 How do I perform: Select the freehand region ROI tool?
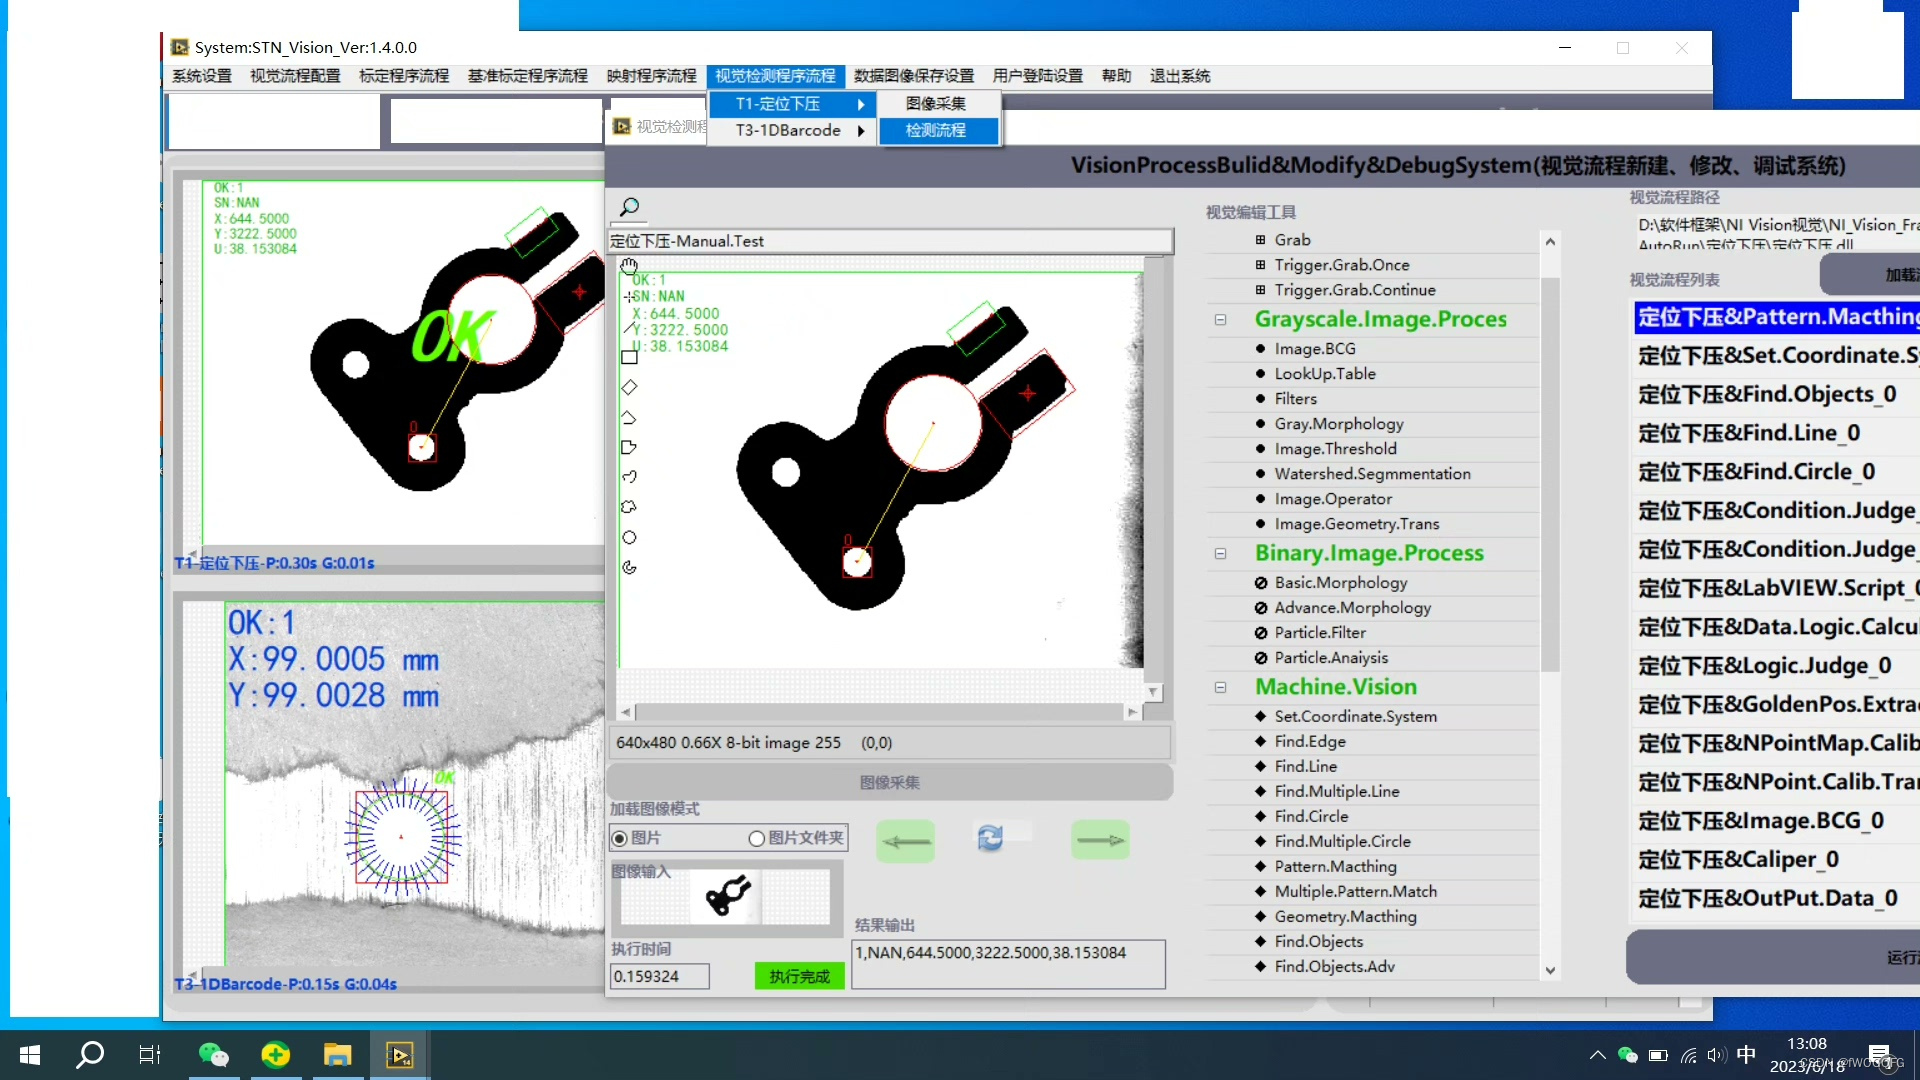(x=629, y=507)
